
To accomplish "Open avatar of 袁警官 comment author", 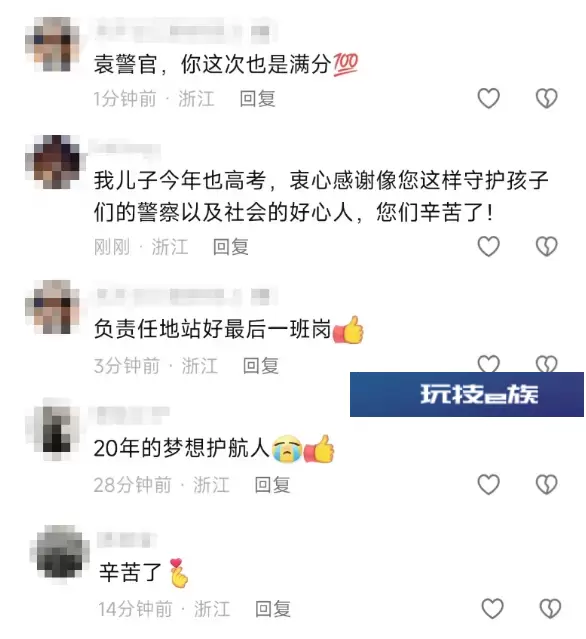I will click(53, 44).
